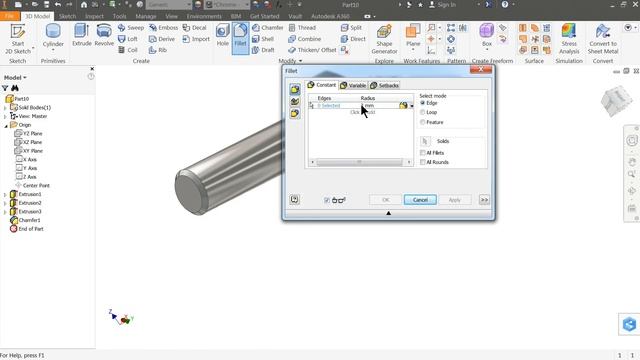Screen dimensions: 640x360
Task: Choose the Chamfer tool
Action: coord(267,28)
